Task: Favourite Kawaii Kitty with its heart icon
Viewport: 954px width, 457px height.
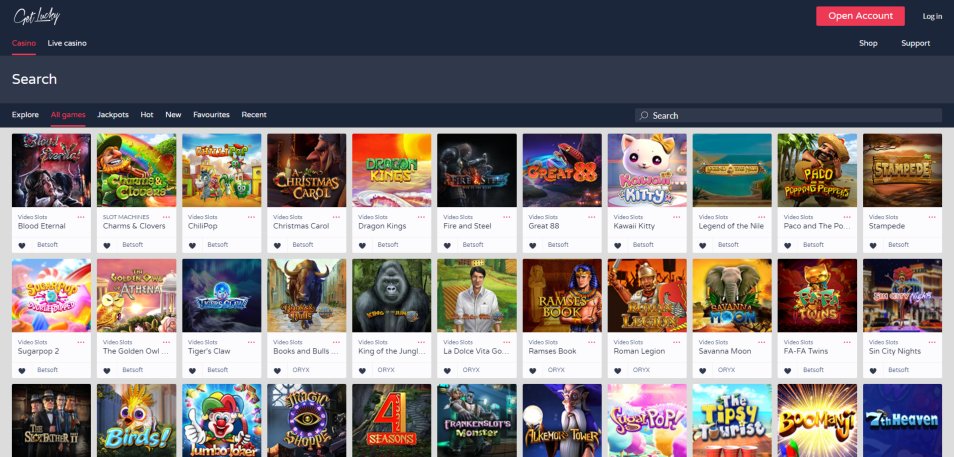Action: point(618,245)
